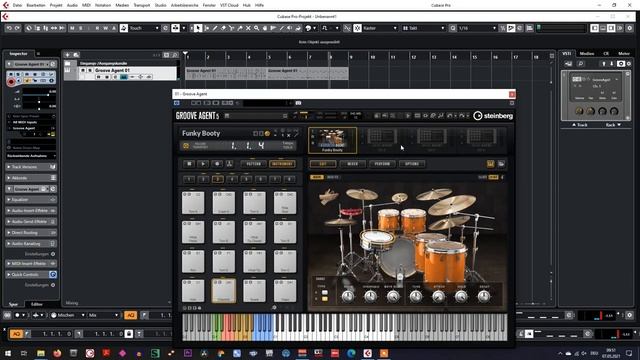The image size is (640, 360).
Task: Click the Funky Booty kit slot thumbnail
Action: [x=332, y=140]
